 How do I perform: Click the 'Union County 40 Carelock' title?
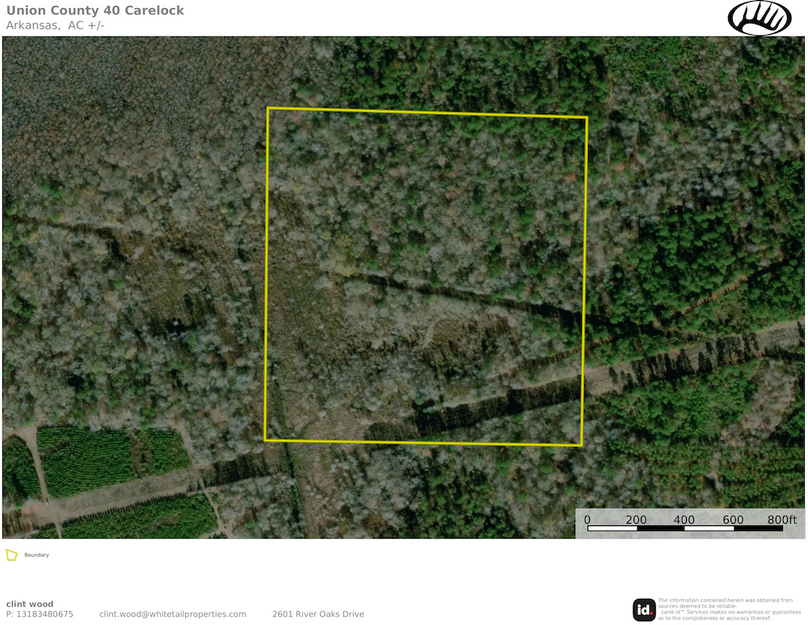95,10
